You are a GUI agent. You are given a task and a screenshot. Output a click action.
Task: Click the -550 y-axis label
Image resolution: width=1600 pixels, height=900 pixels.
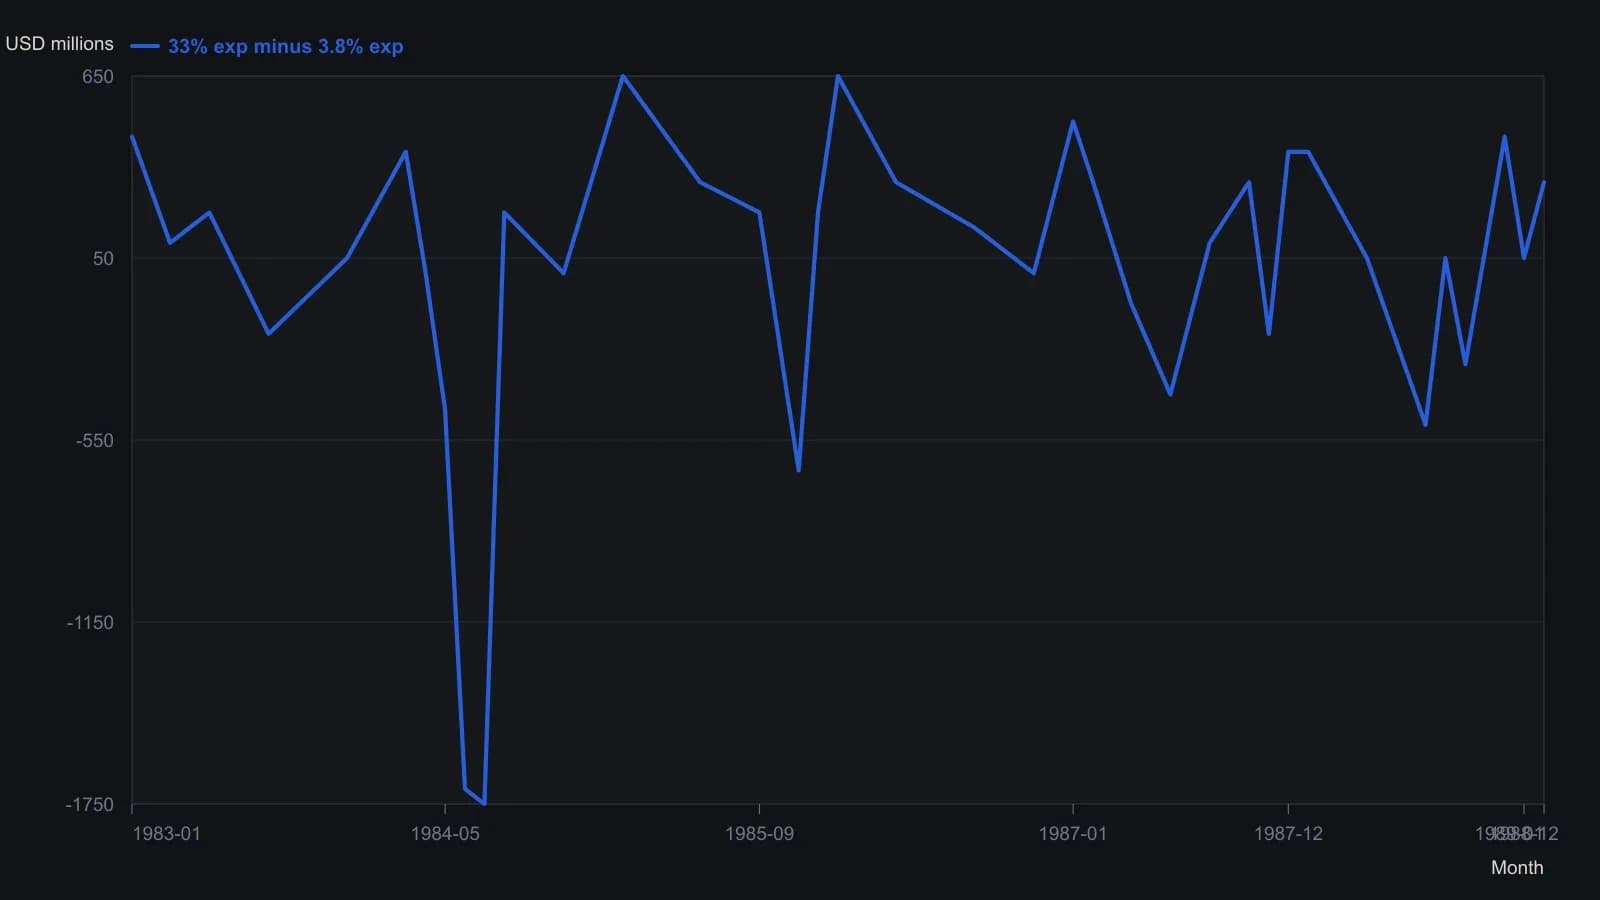[x=95, y=441]
